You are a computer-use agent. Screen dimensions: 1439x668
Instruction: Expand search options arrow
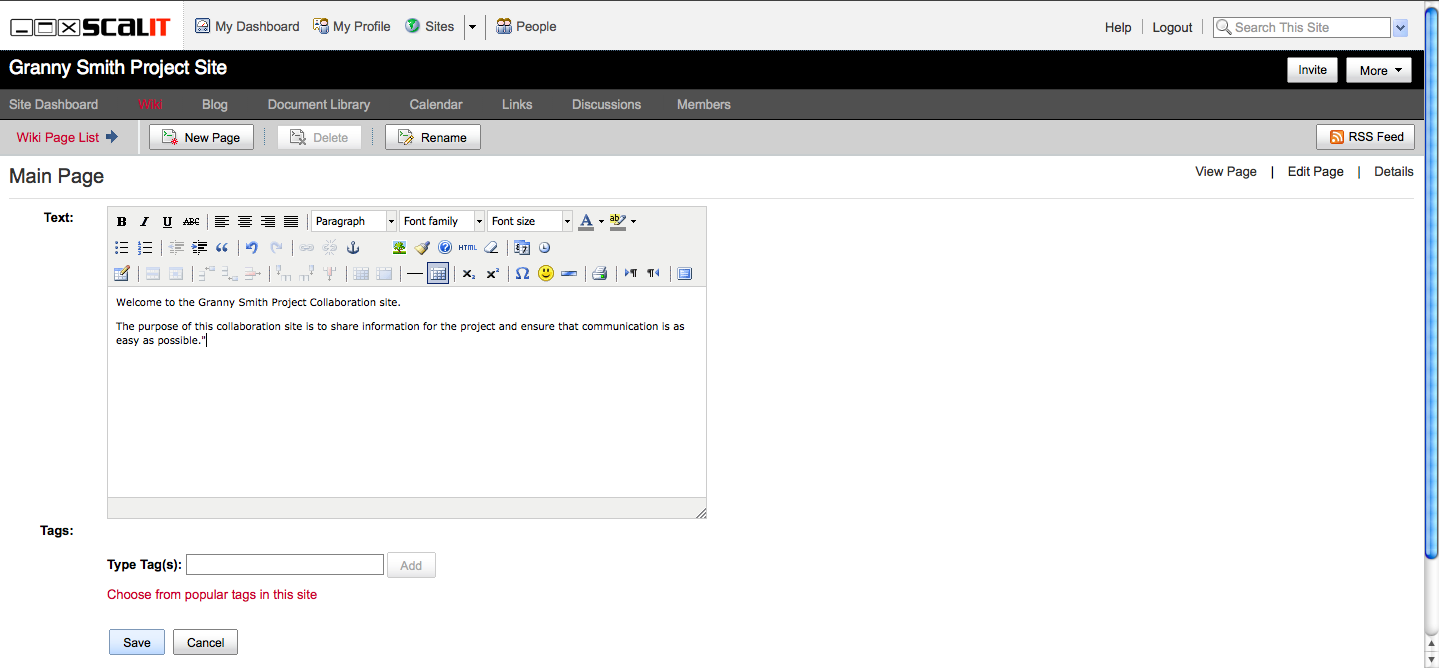tap(1400, 28)
